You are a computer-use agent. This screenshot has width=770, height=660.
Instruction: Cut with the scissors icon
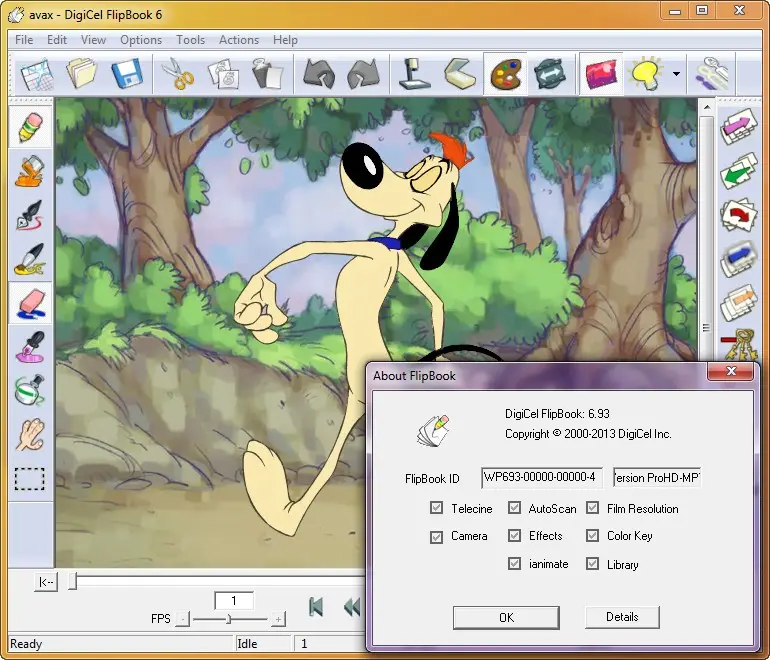click(177, 74)
